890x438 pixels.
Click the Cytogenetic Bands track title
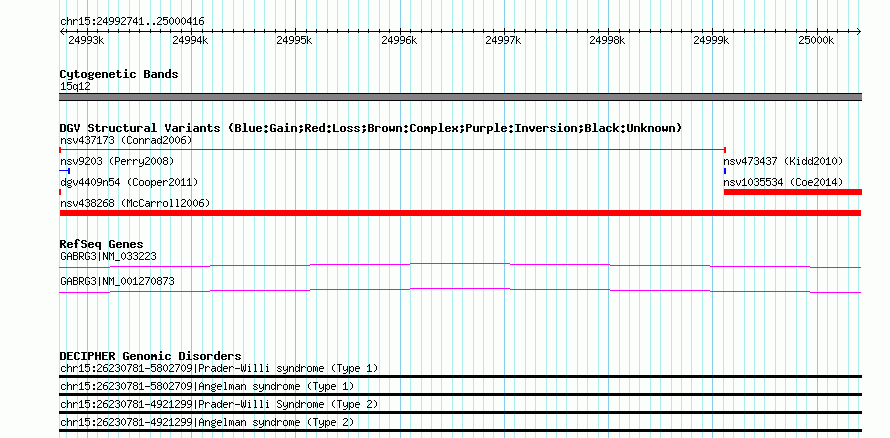coord(119,74)
